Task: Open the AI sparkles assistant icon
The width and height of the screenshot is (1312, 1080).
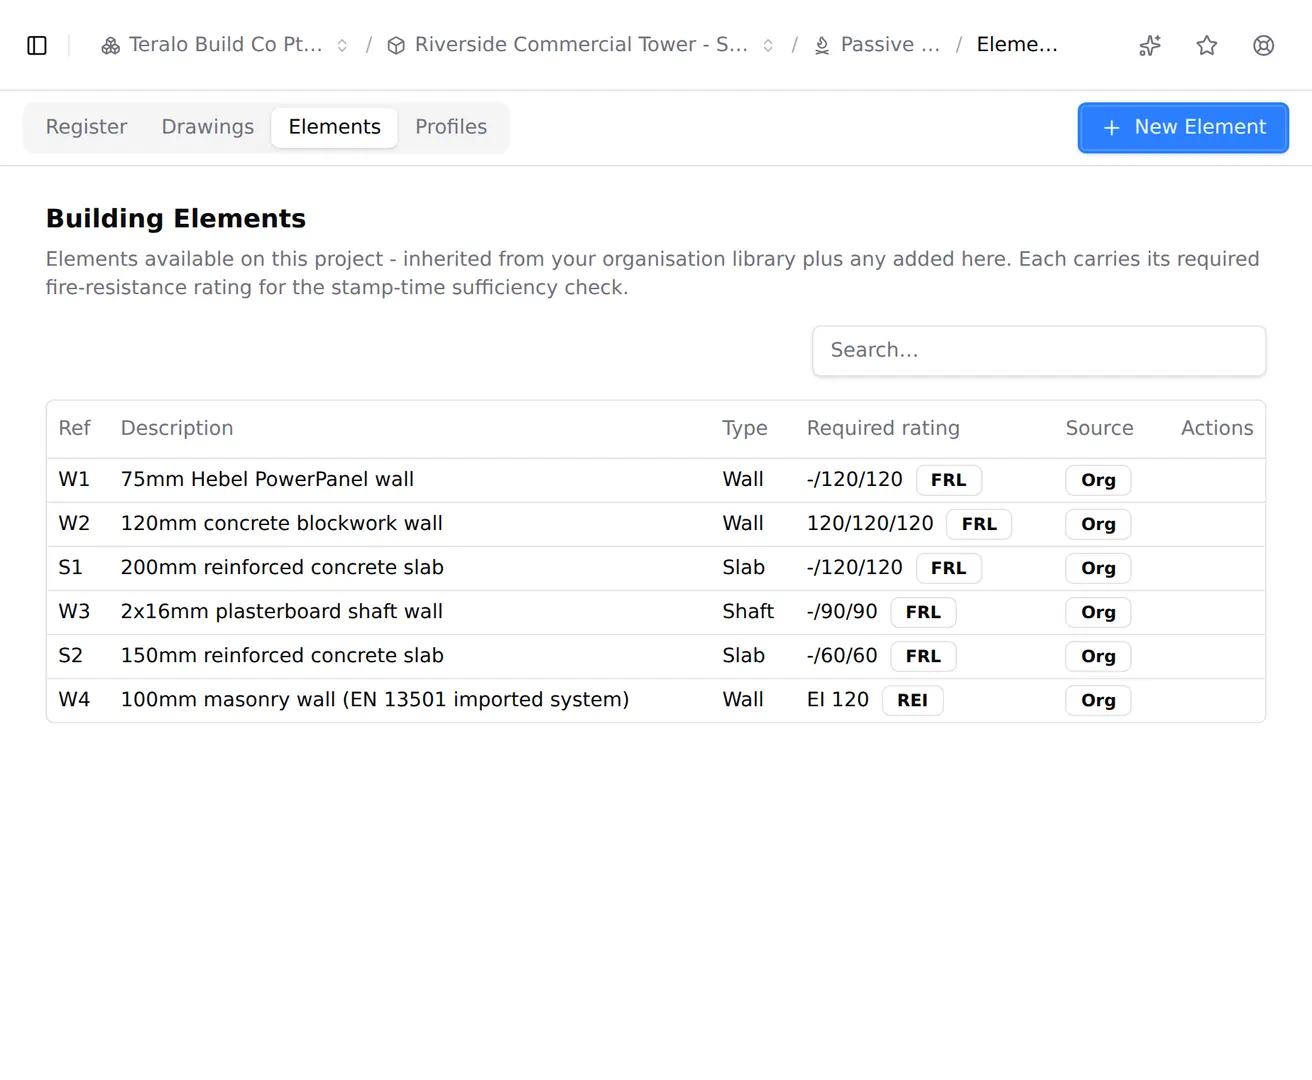Action: pyautogui.click(x=1150, y=45)
